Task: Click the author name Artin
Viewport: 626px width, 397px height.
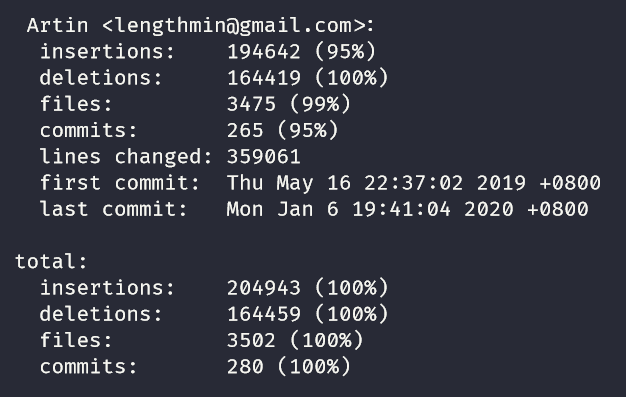Action: click(x=57, y=26)
